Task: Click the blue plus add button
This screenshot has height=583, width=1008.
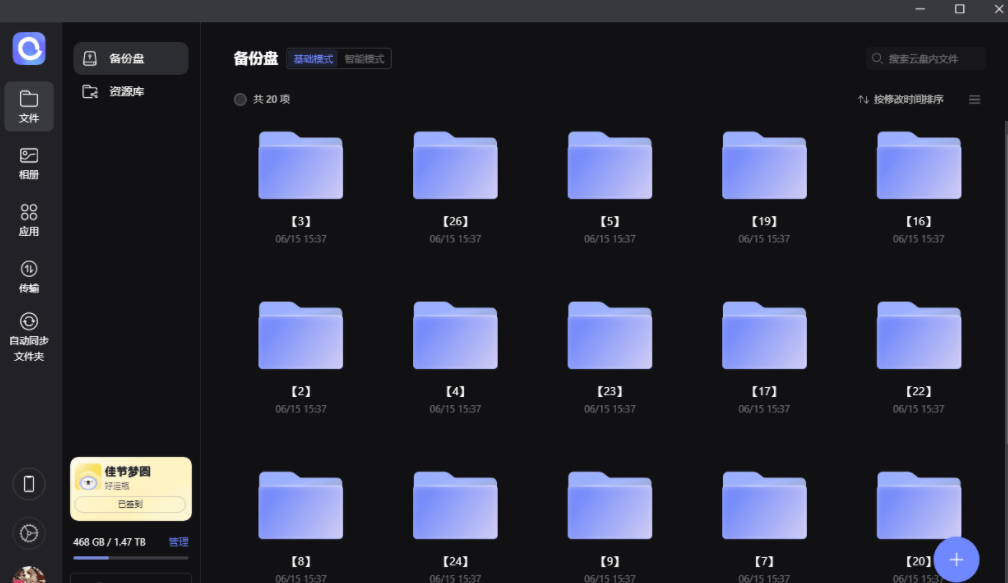Action: pyautogui.click(x=956, y=560)
